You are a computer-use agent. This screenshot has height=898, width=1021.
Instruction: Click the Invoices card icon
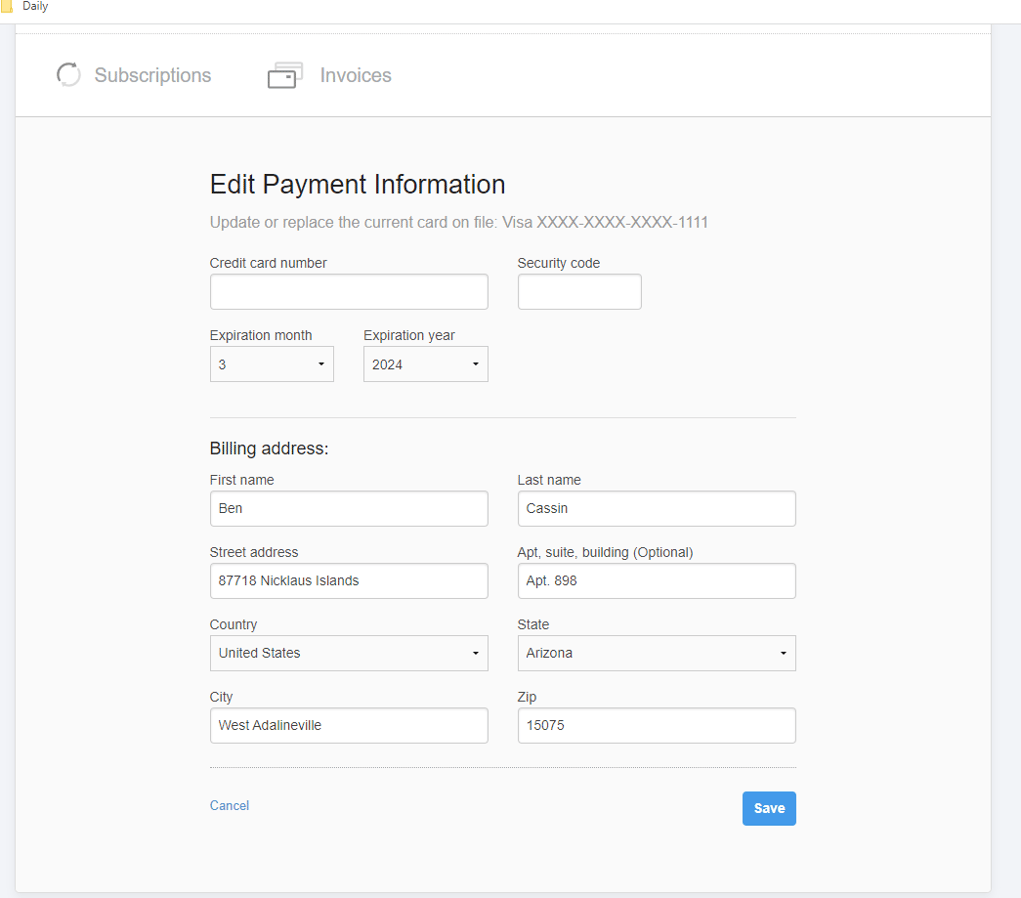pos(285,74)
